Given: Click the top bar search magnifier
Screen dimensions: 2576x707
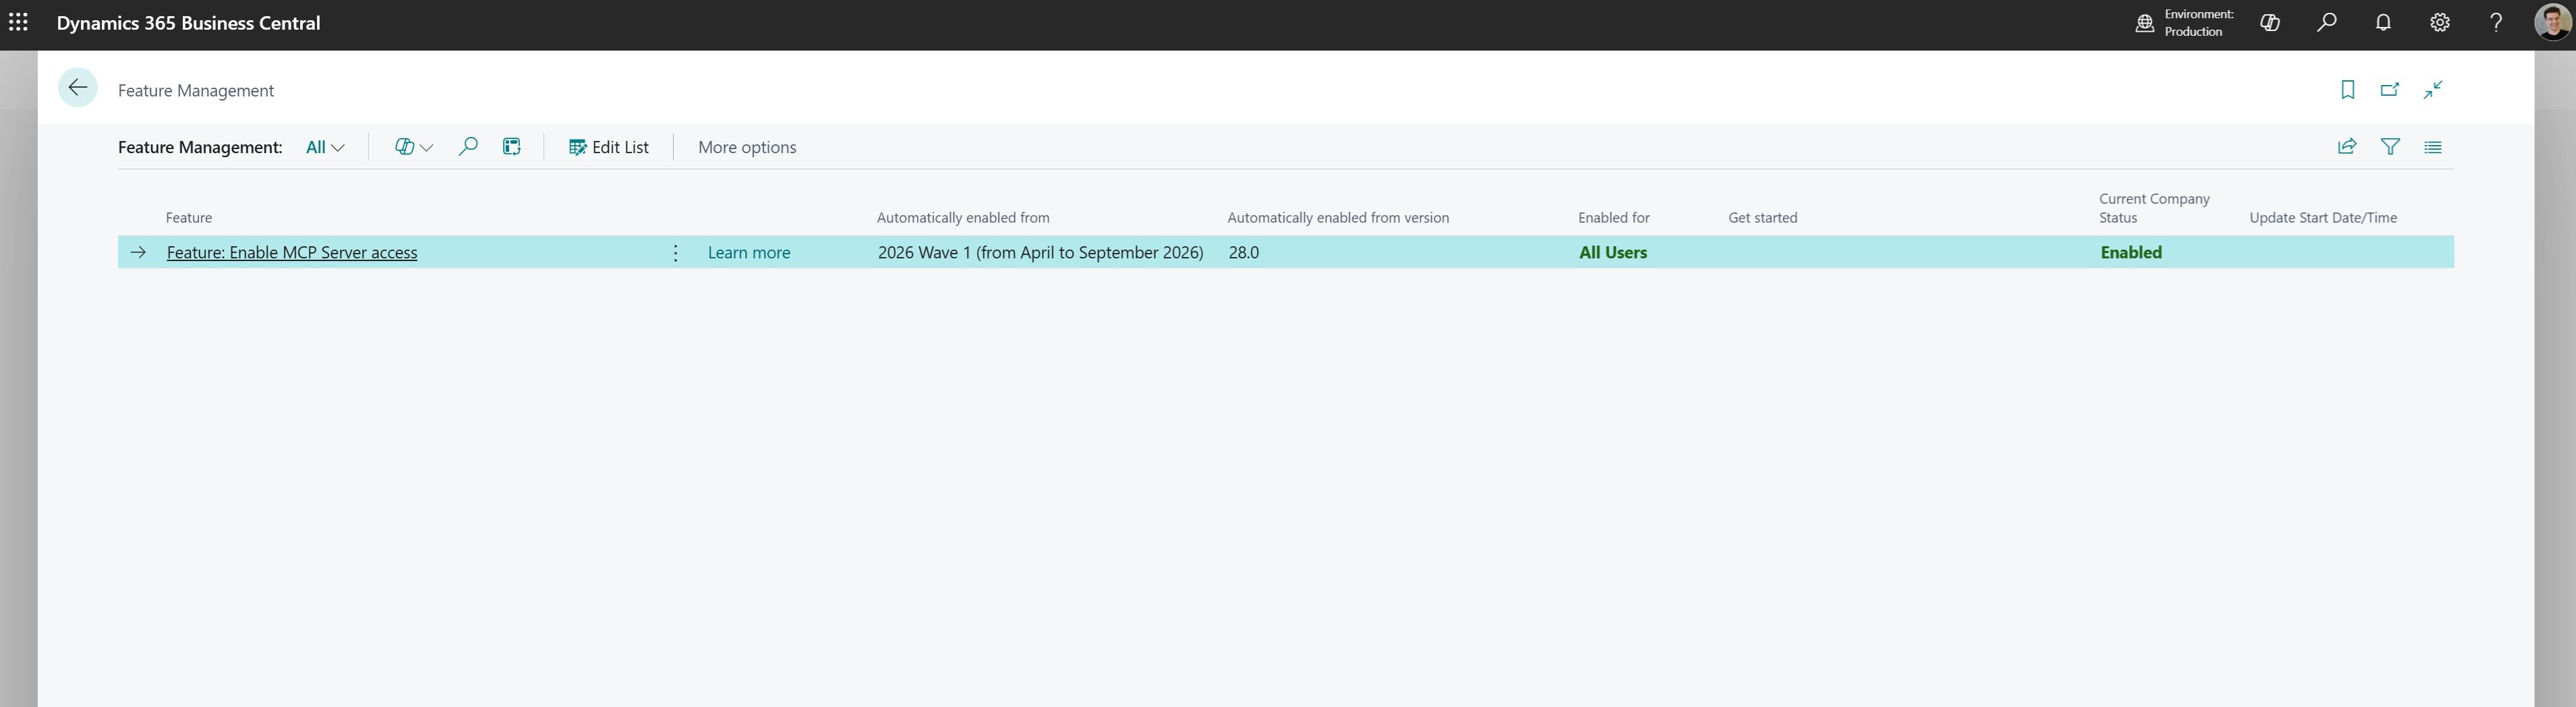Looking at the screenshot, I should tap(2327, 22).
